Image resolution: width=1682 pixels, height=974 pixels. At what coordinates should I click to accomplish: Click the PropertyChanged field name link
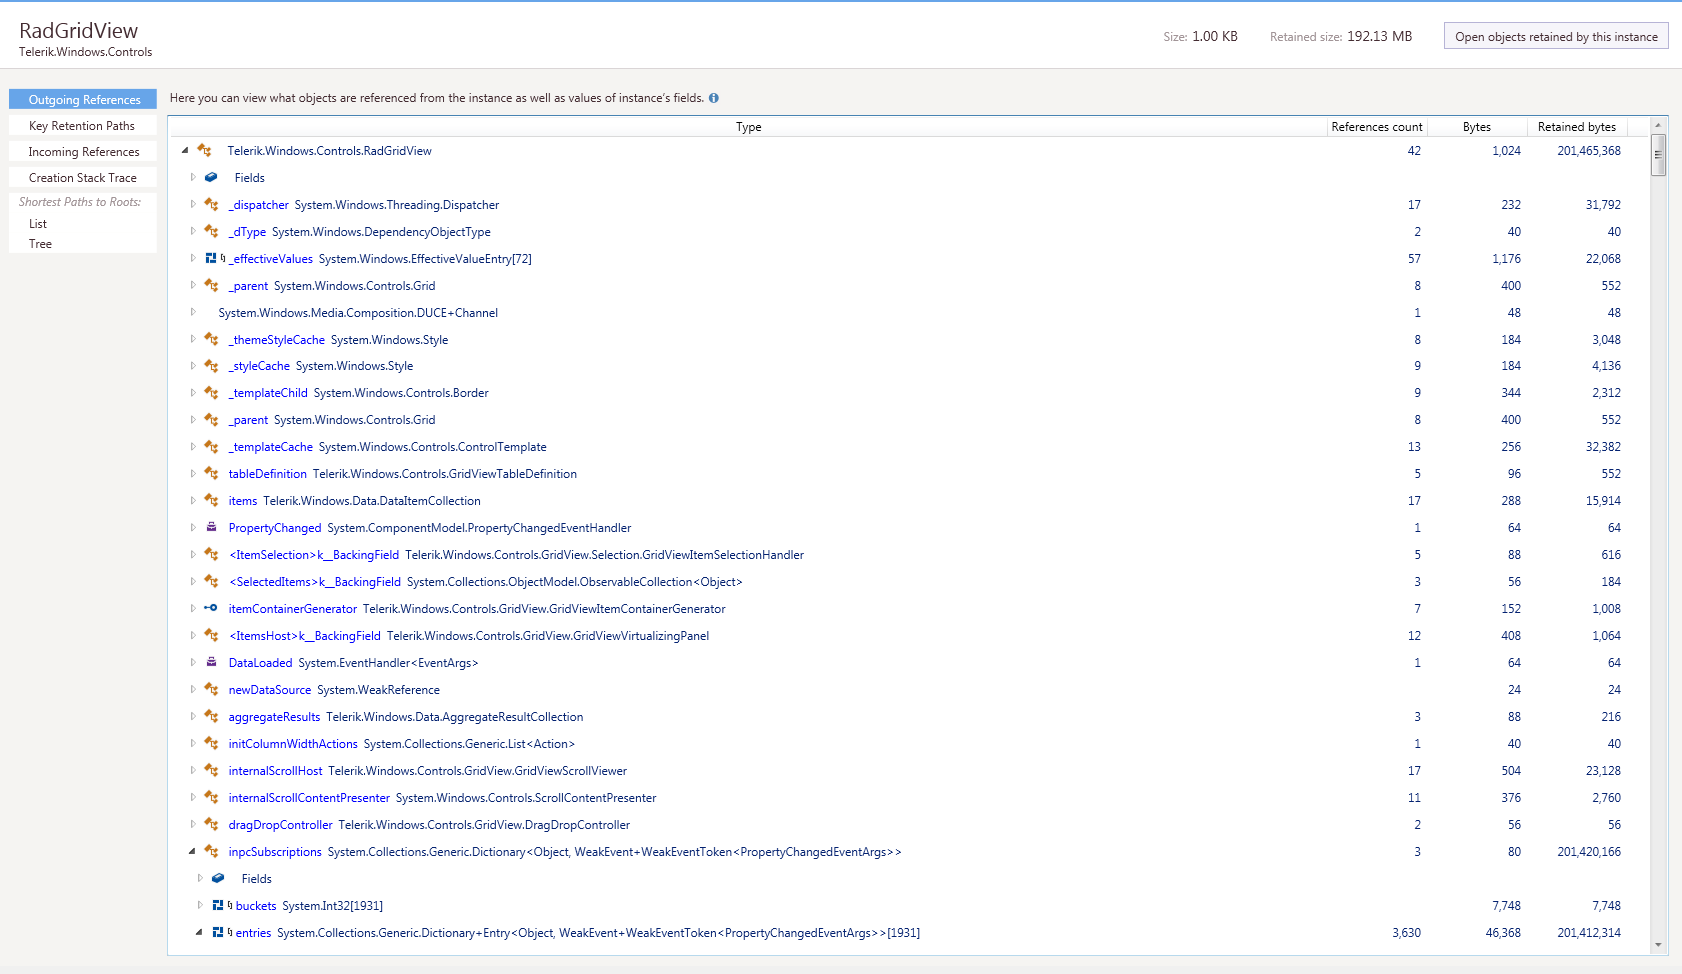tap(275, 528)
